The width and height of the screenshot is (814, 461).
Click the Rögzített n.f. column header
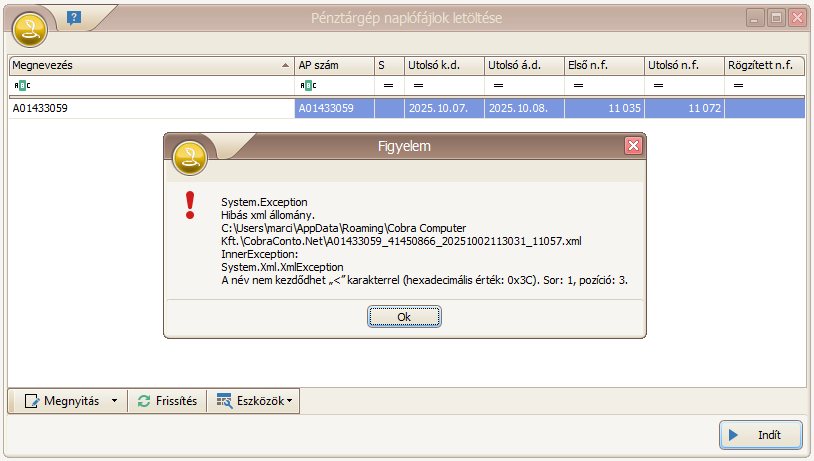click(x=764, y=65)
